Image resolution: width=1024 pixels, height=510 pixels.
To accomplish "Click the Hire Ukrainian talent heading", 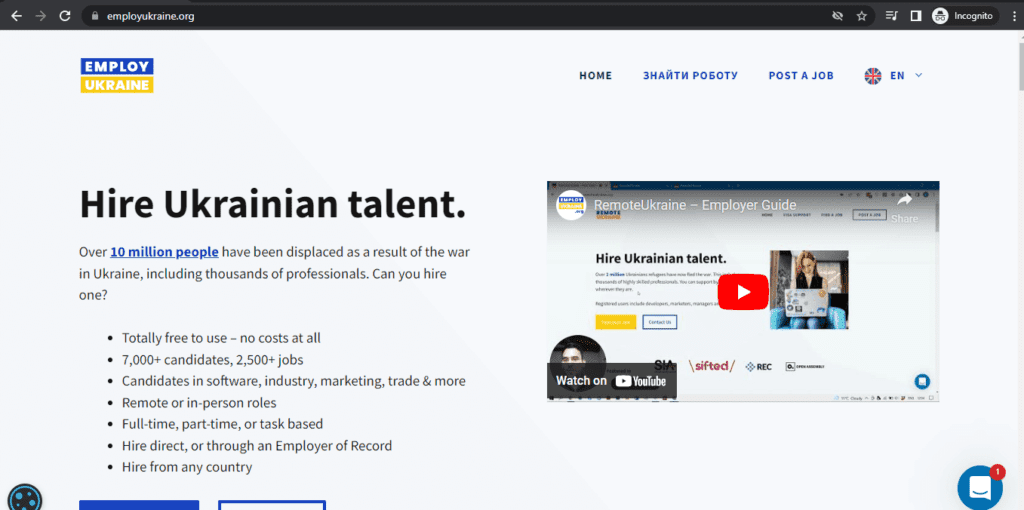I will 273,204.
